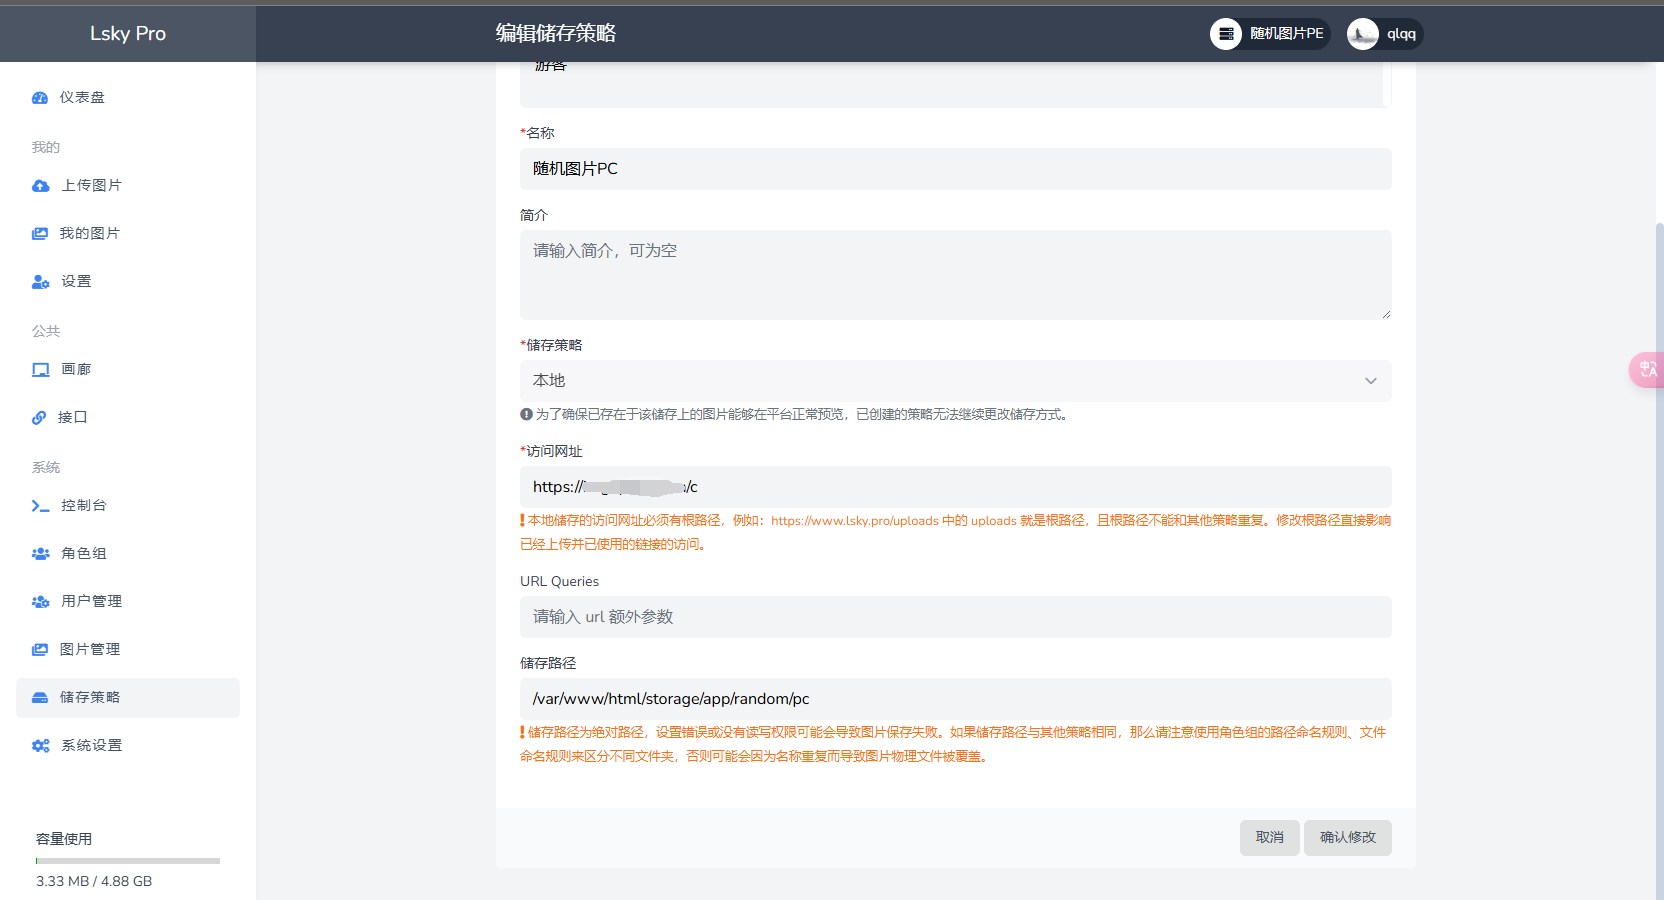Focus the URL Queries input field

tap(955, 617)
